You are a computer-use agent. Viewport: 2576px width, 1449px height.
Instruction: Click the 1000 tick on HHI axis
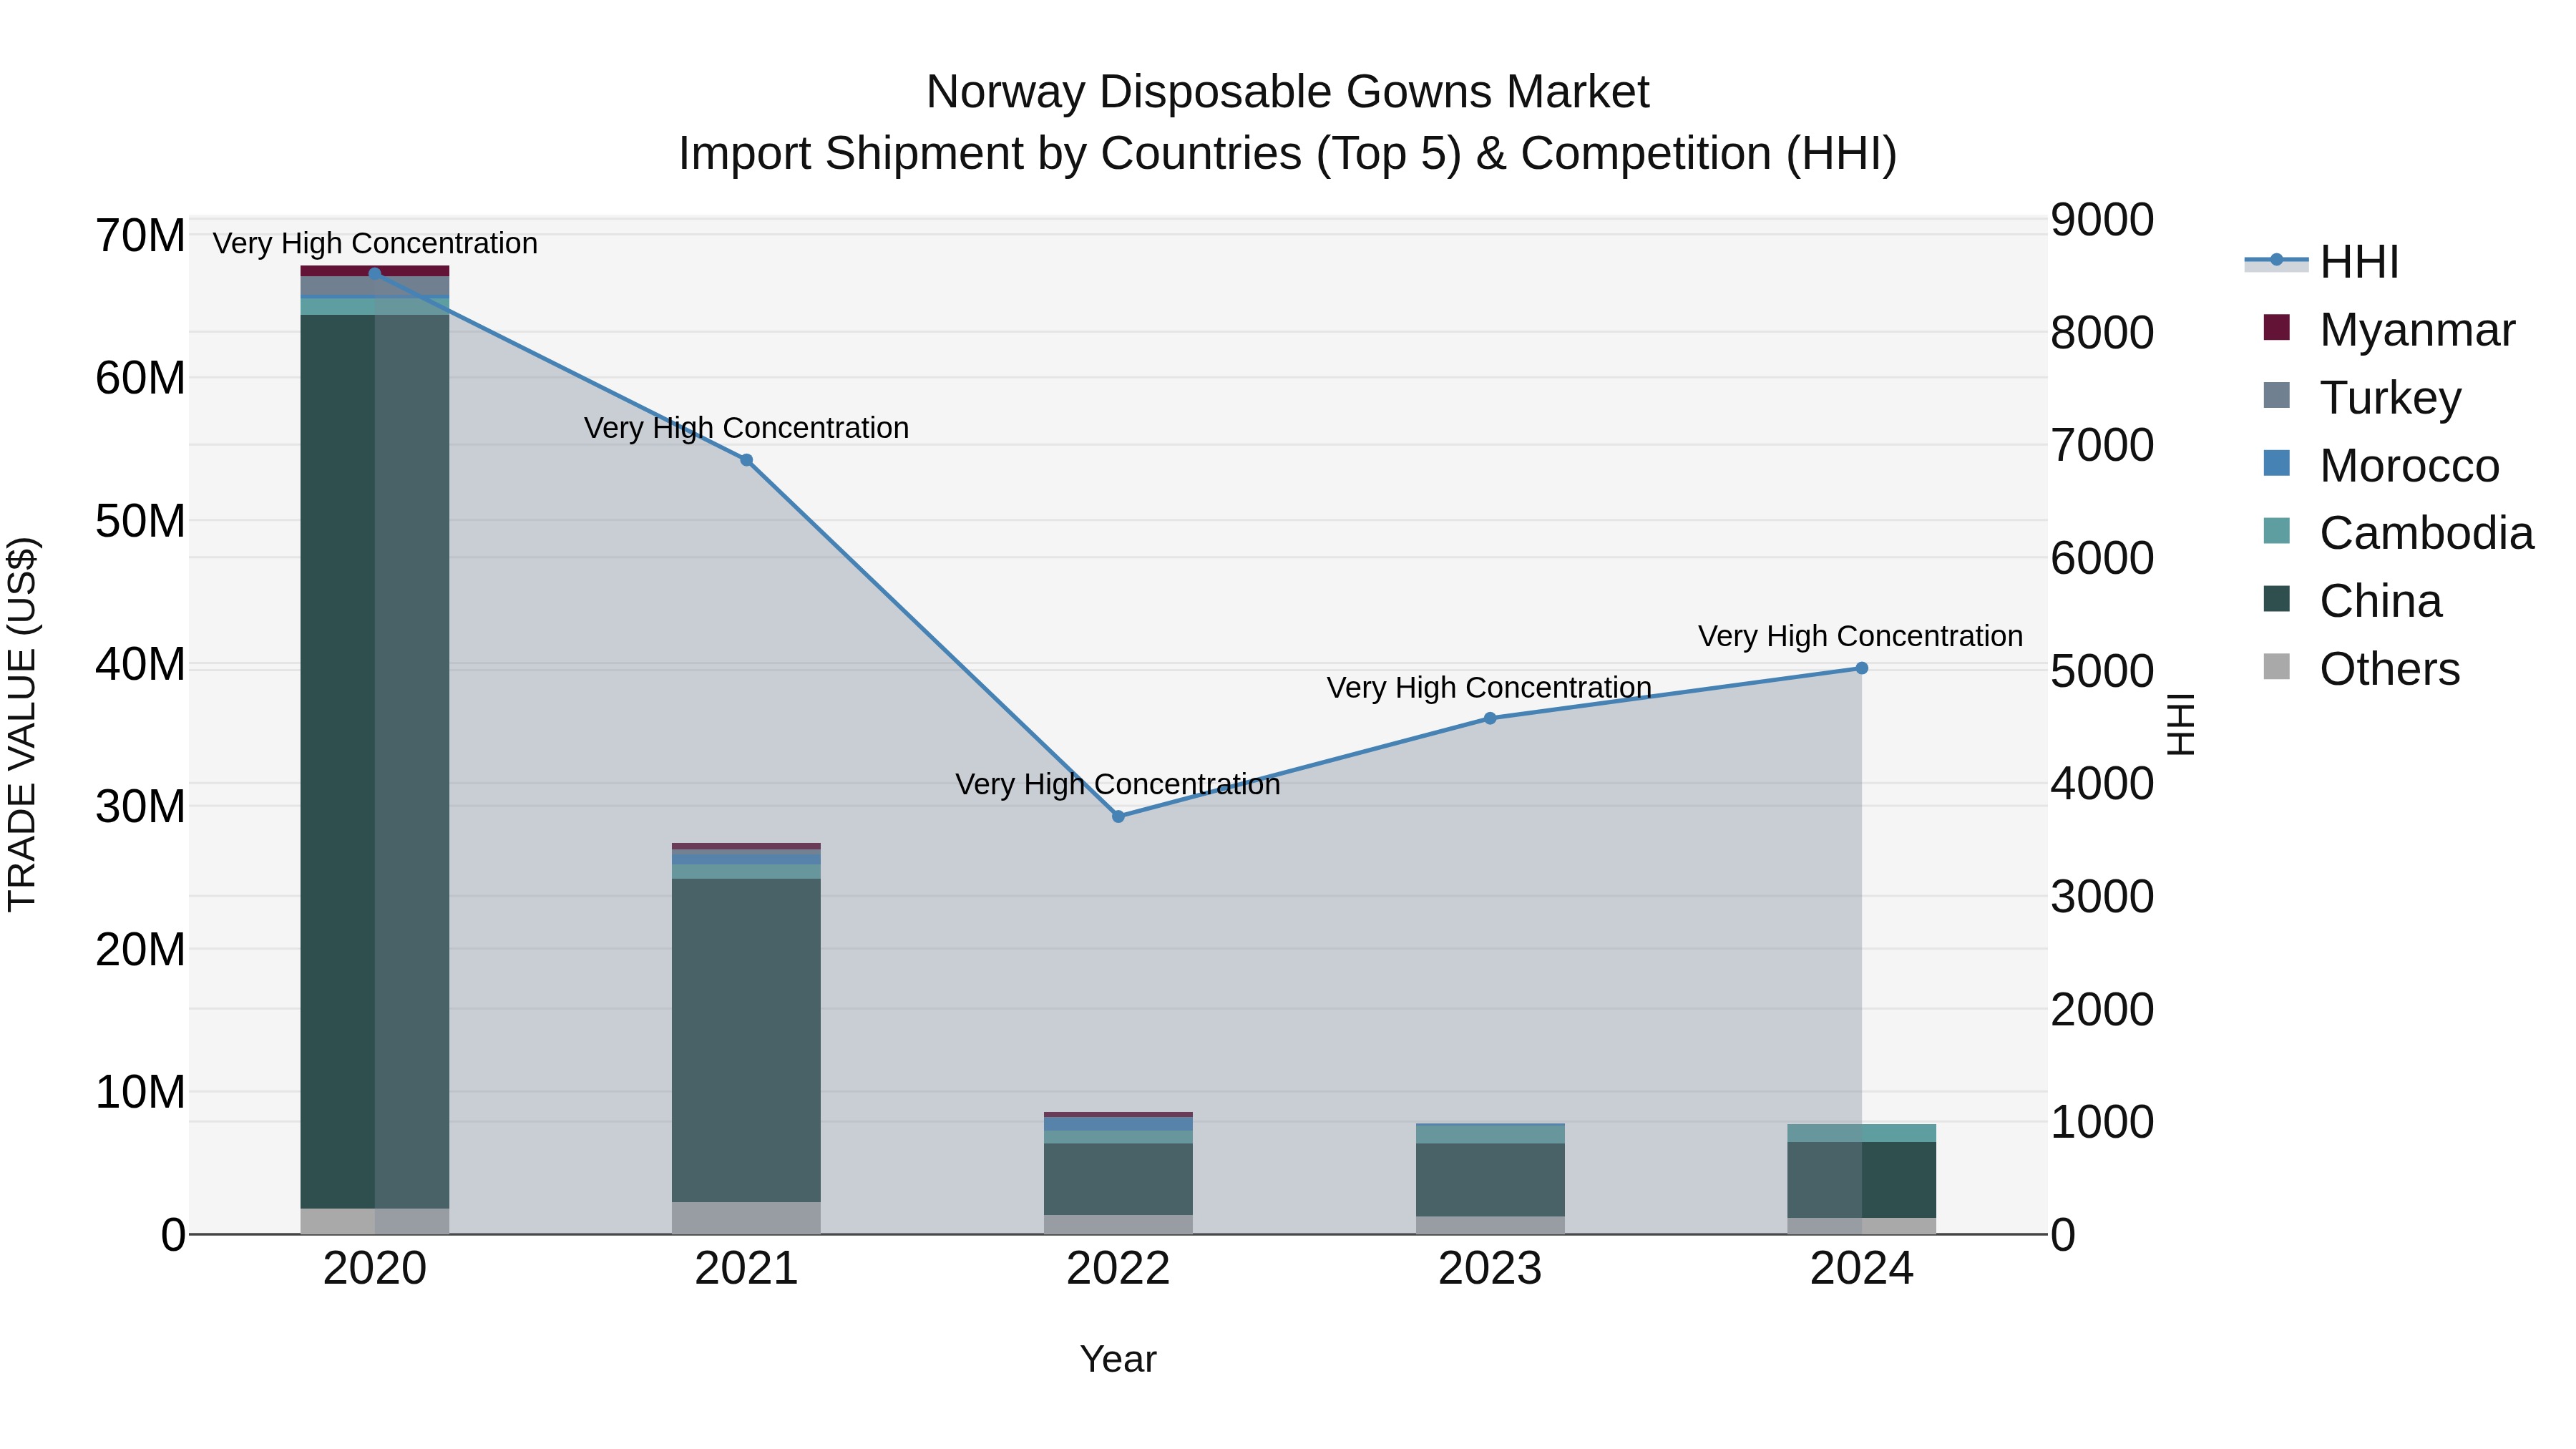point(2102,1122)
